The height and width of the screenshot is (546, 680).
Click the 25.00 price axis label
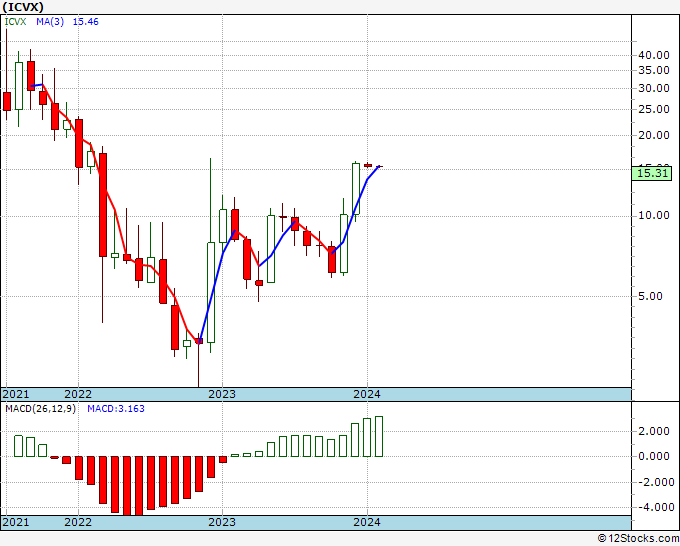click(x=654, y=109)
